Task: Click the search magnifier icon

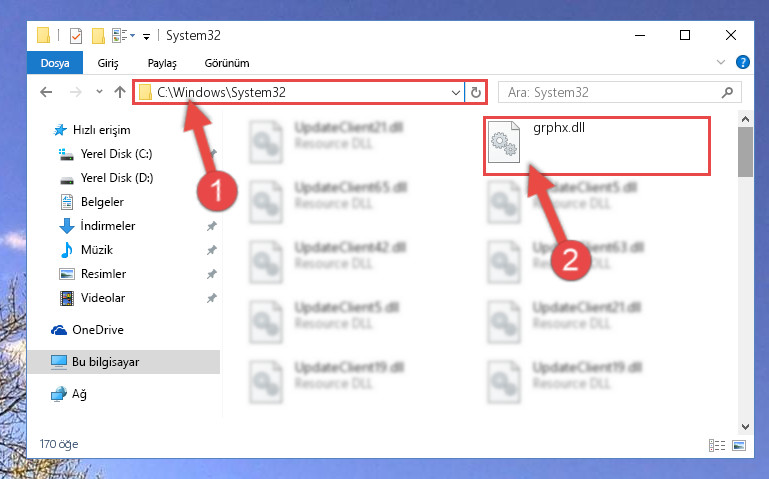Action: pyautogui.click(x=727, y=92)
